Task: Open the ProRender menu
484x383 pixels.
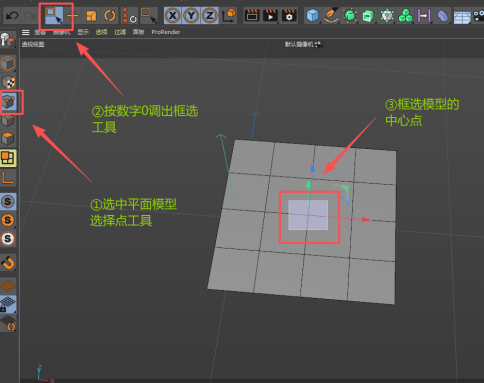Action: pyautogui.click(x=166, y=32)
